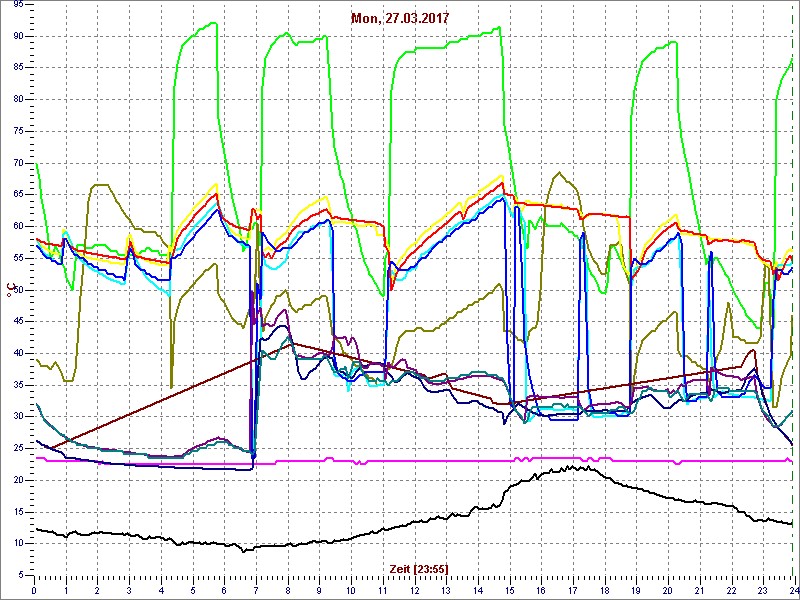Click the temperature axis label '95'
The width and height of the screenshot is (800, 600).
18,4
